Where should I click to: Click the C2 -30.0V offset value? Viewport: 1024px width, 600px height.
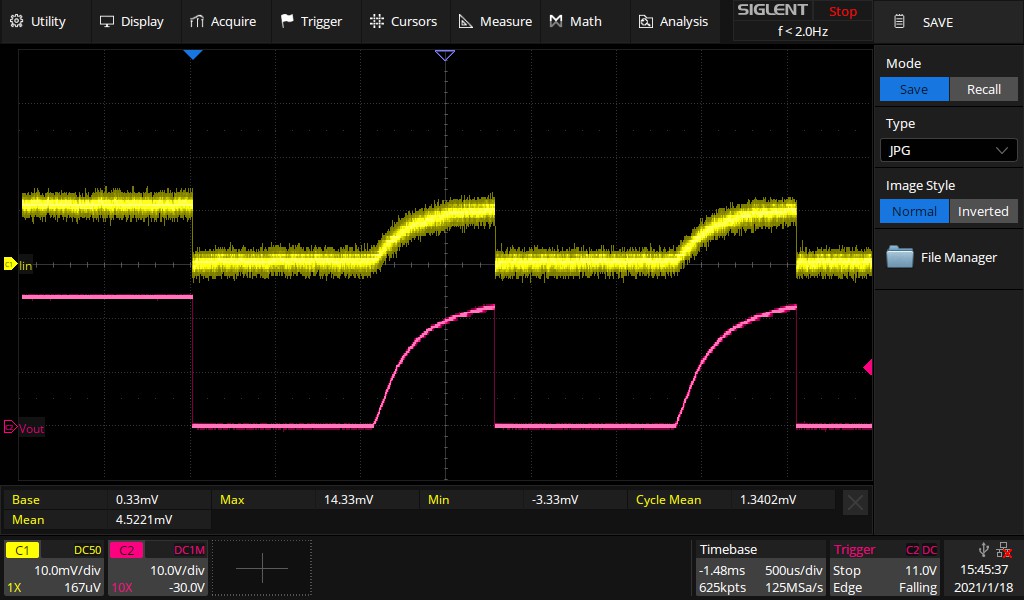[187, 588]
